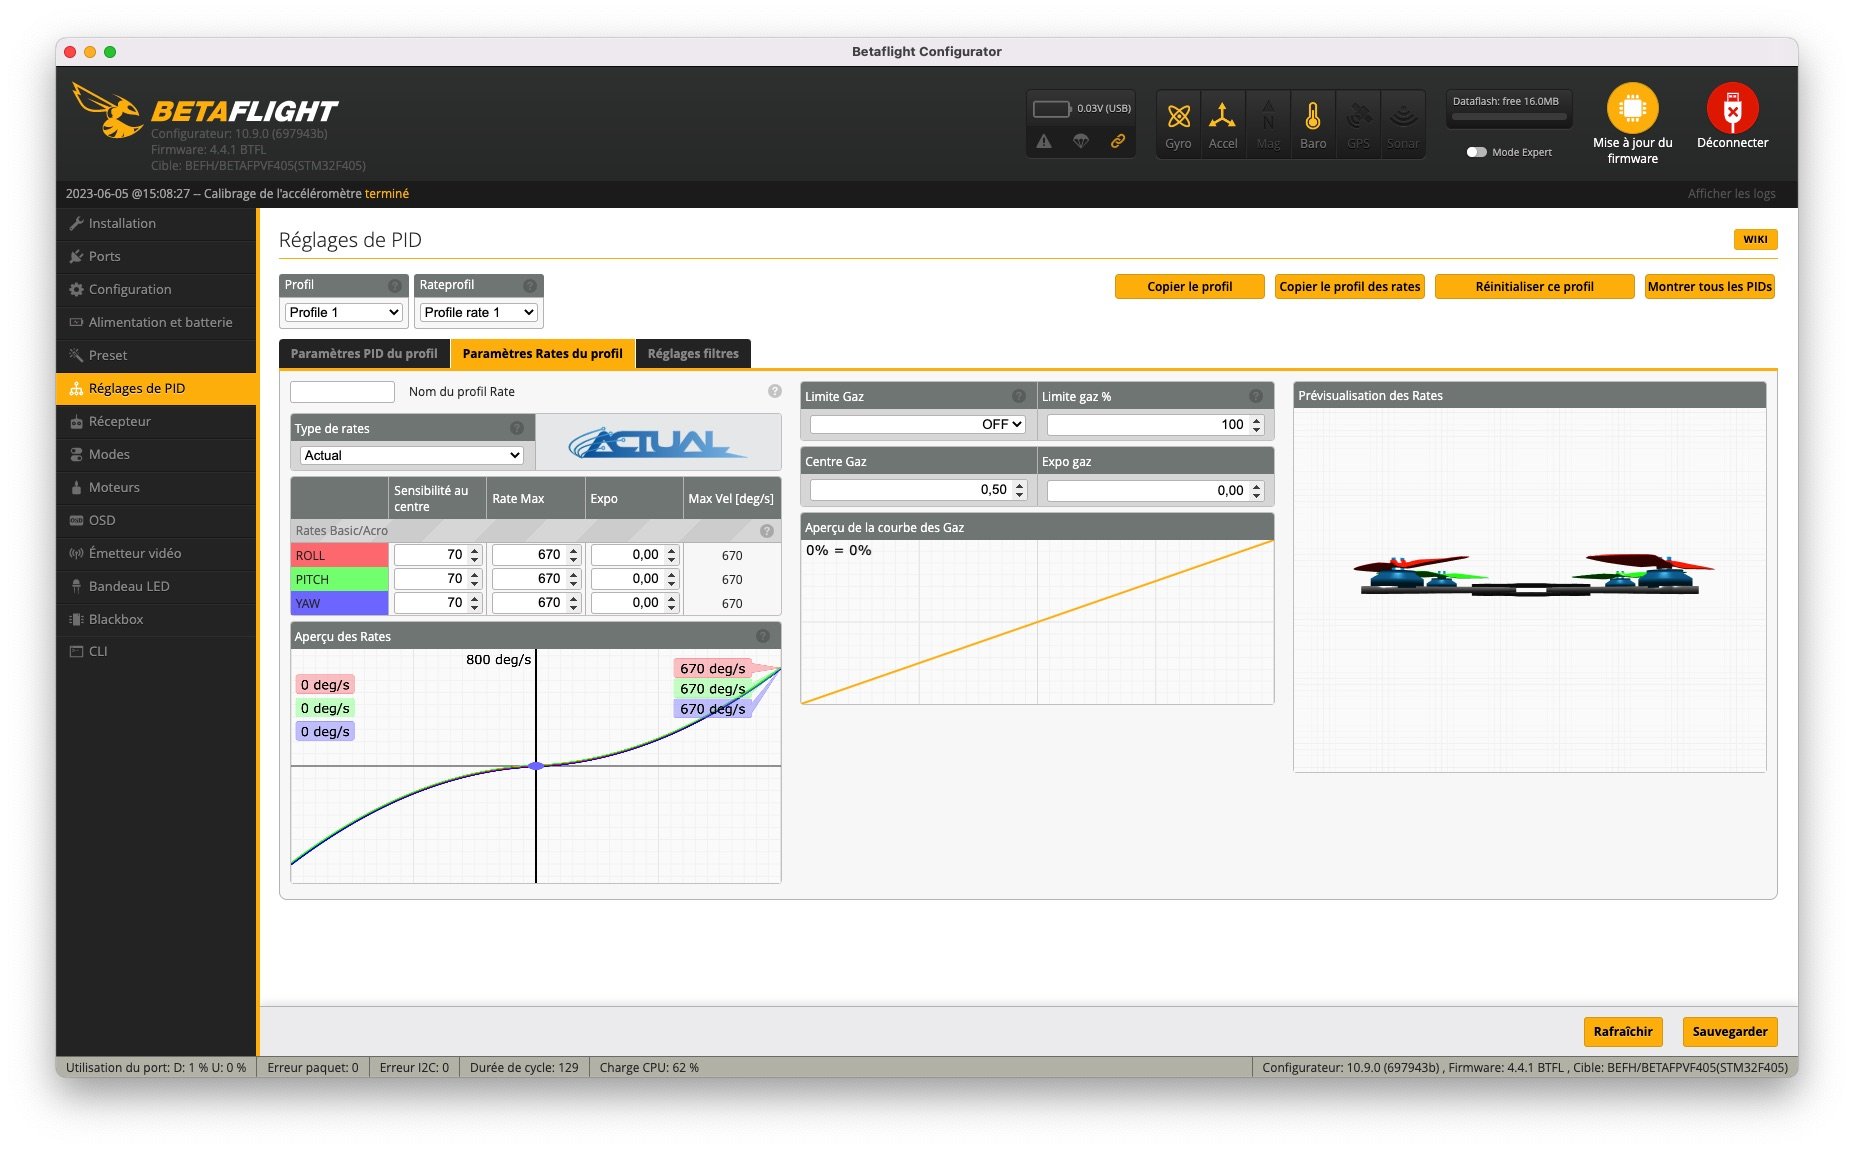Click the warning triangle status icon

1044,141
